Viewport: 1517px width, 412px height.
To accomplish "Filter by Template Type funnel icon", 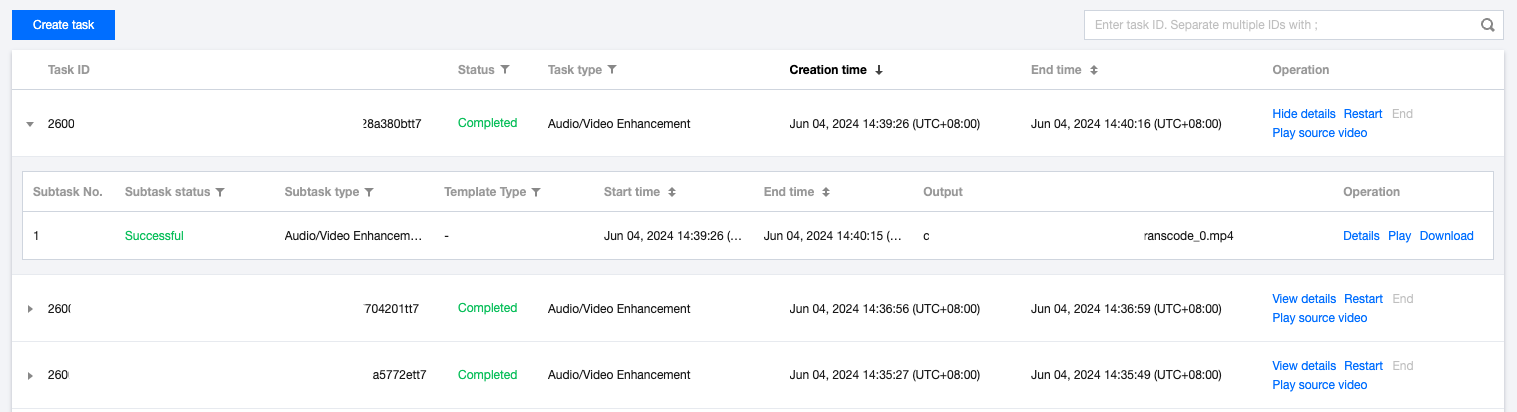I will (x=536, y=192).
